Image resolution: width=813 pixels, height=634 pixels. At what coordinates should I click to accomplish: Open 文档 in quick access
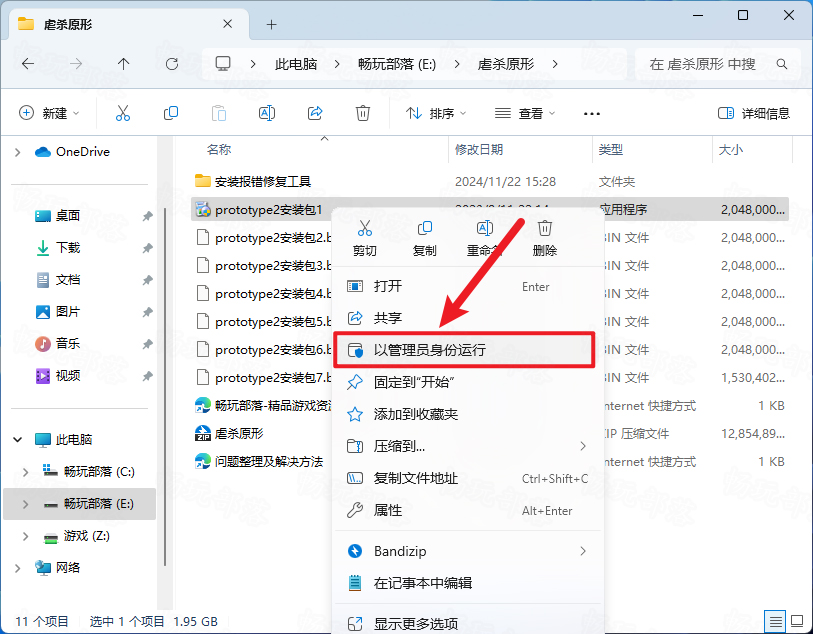68,280
